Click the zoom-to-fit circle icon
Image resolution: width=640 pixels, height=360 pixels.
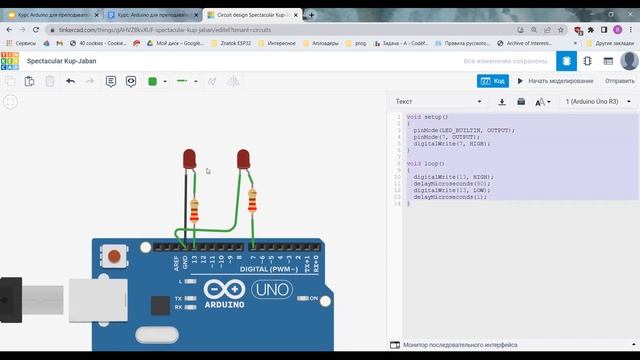tap(11, 101)
